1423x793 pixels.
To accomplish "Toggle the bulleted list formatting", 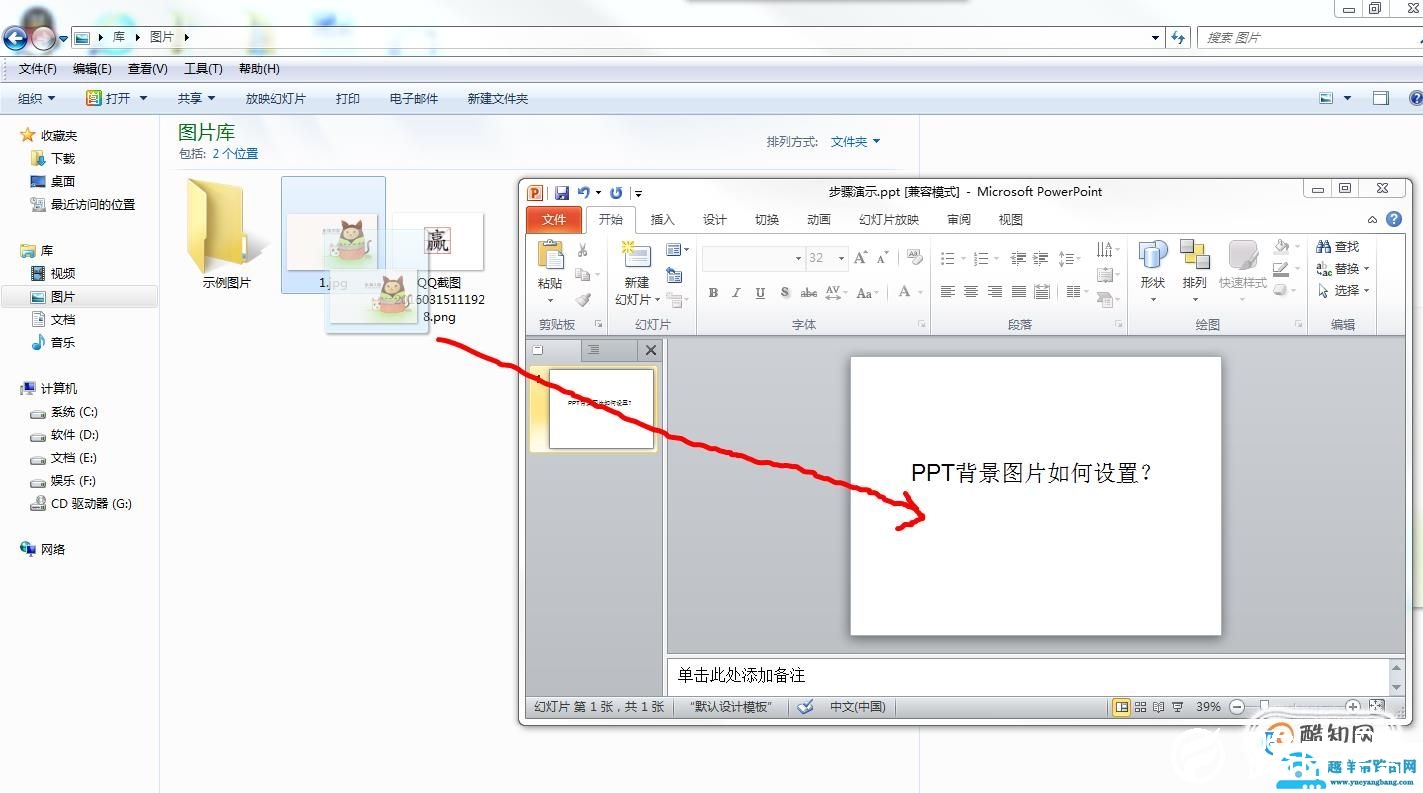I will (949, 258).
